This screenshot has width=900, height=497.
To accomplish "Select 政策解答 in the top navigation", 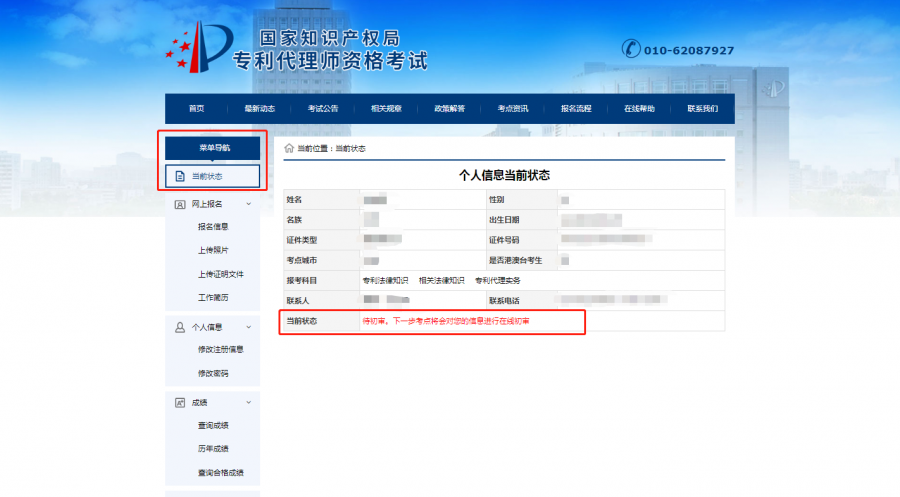I will [x=449, y=108].
